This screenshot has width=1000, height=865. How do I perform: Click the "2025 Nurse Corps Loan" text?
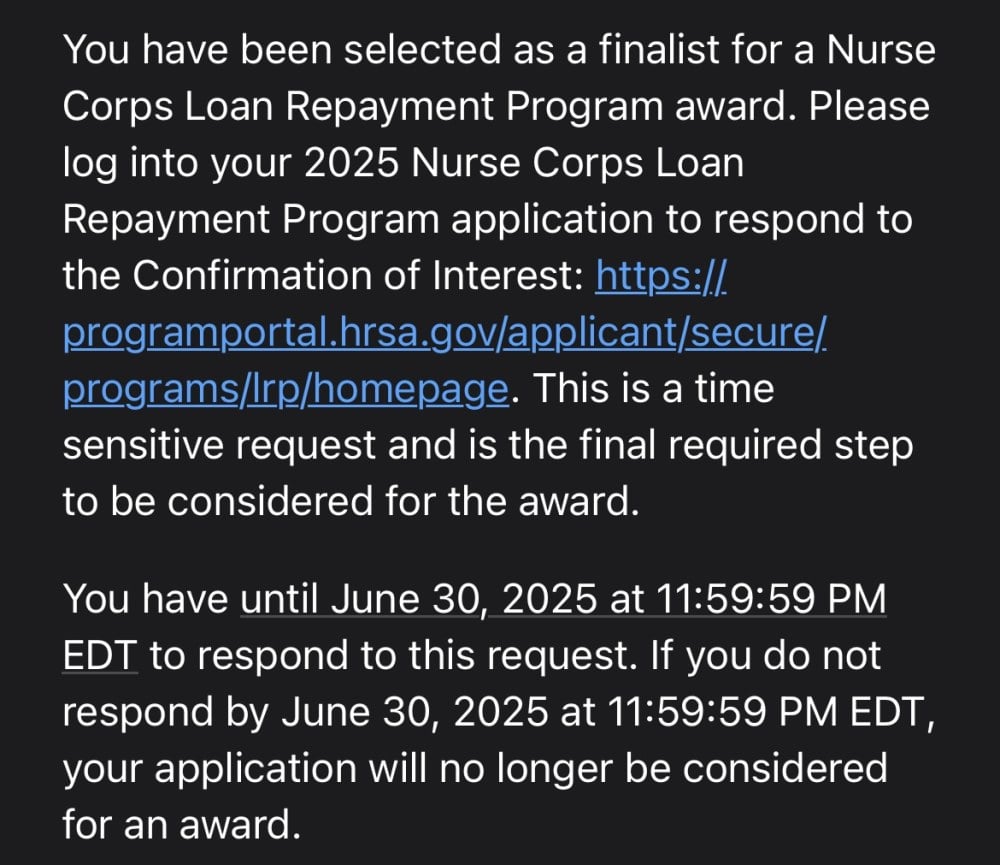[524, 163]
